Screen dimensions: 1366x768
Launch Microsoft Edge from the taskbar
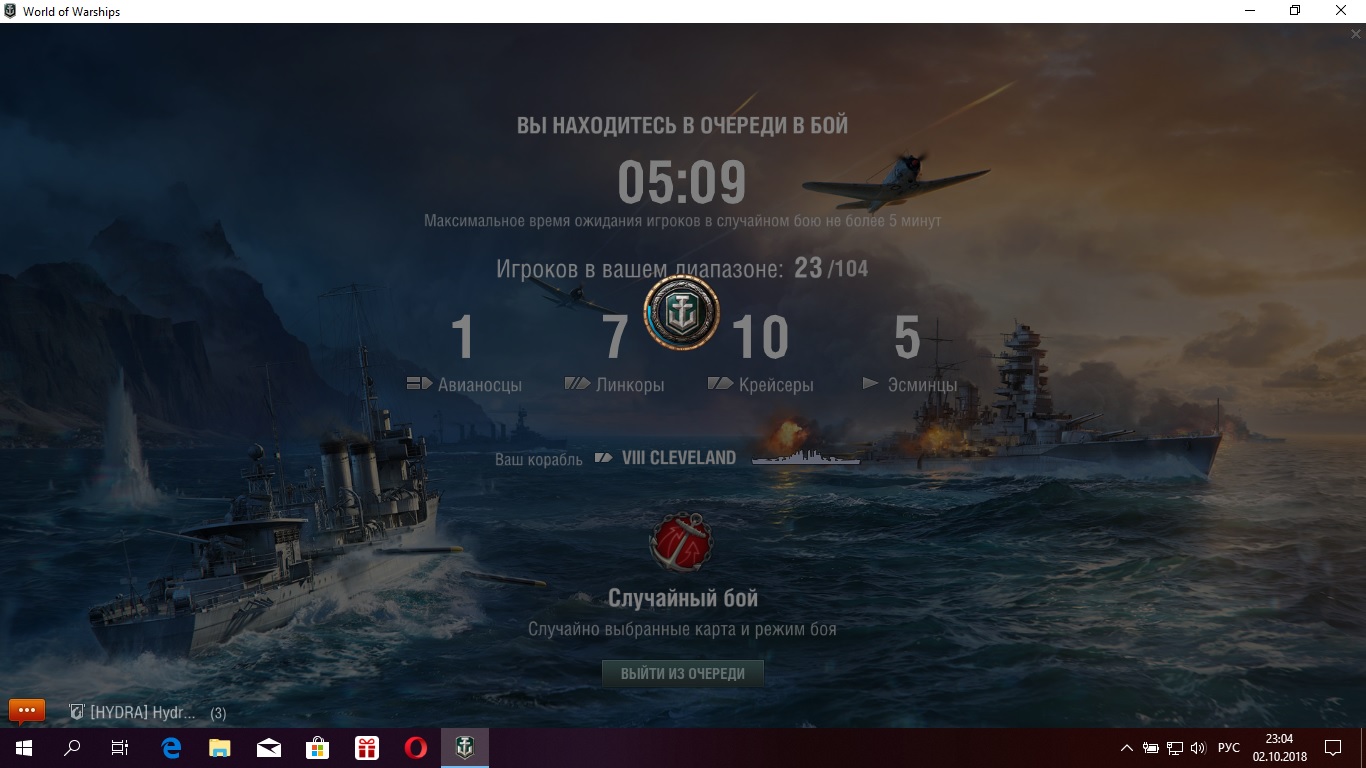(171, 747)
